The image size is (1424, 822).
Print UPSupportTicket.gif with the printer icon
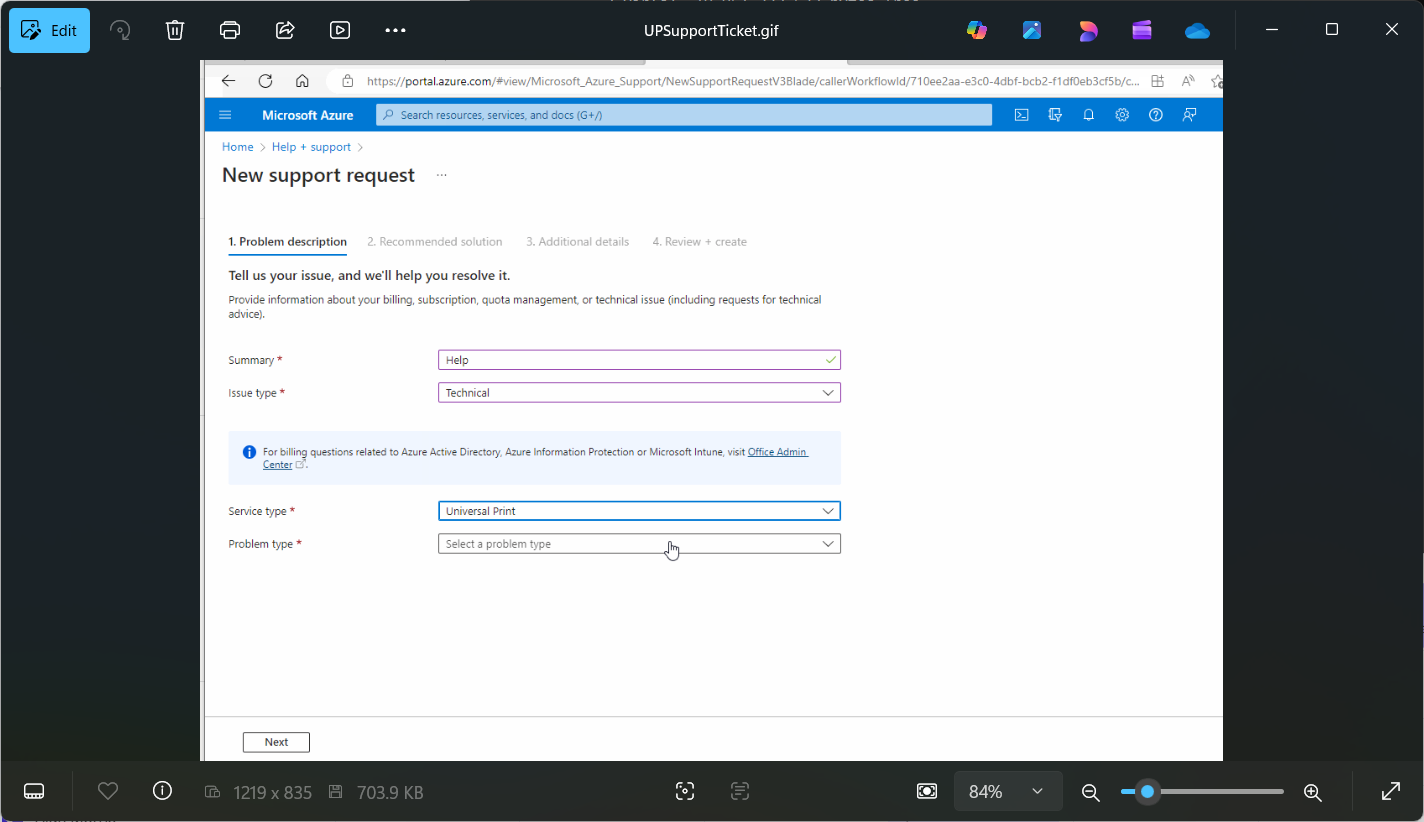click(x=230, y=30)
